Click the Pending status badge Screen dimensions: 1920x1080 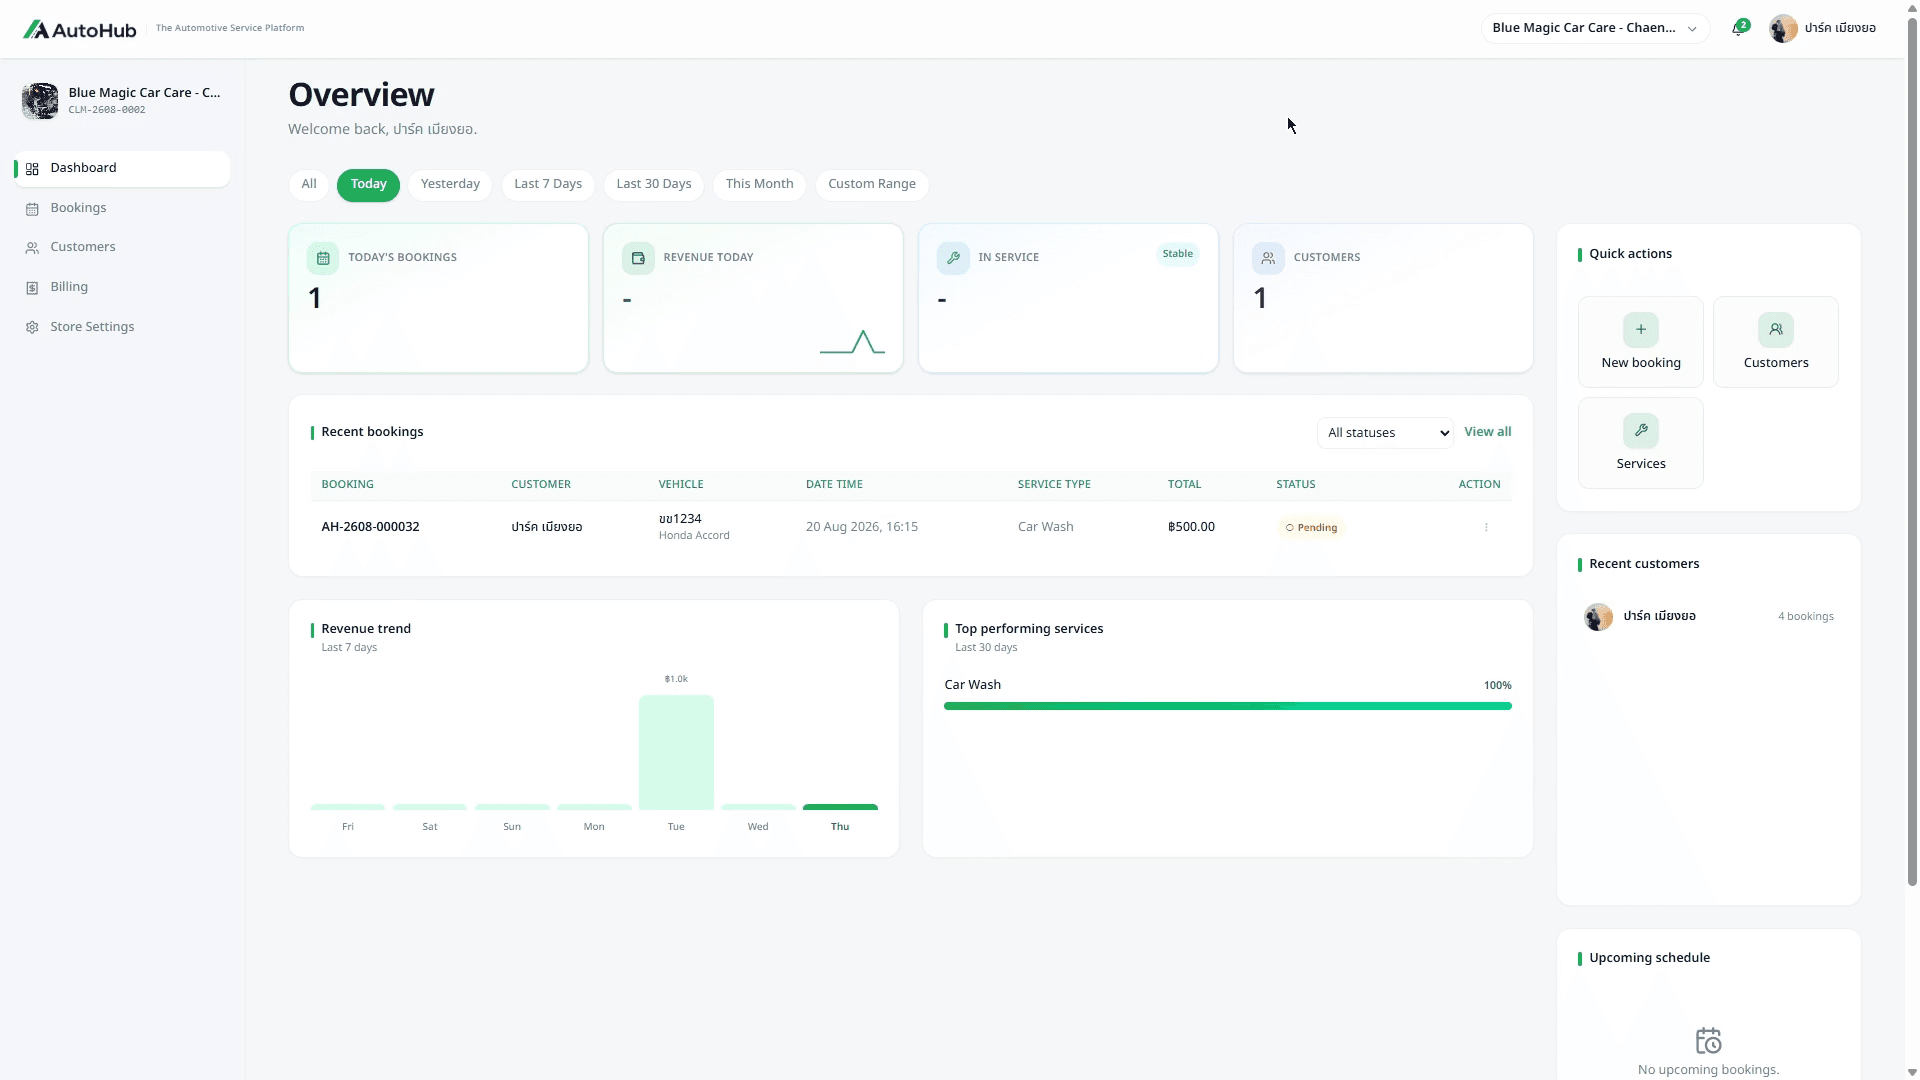[x=1311, y=528]
